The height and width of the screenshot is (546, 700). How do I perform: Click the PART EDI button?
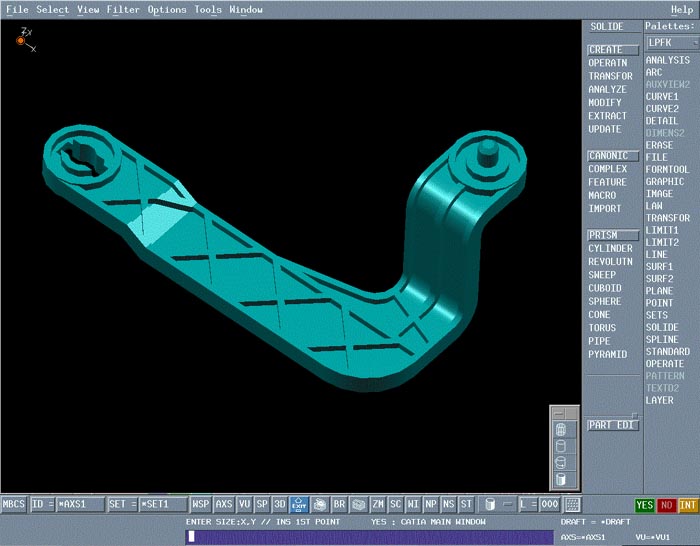(x=611, y=425)
